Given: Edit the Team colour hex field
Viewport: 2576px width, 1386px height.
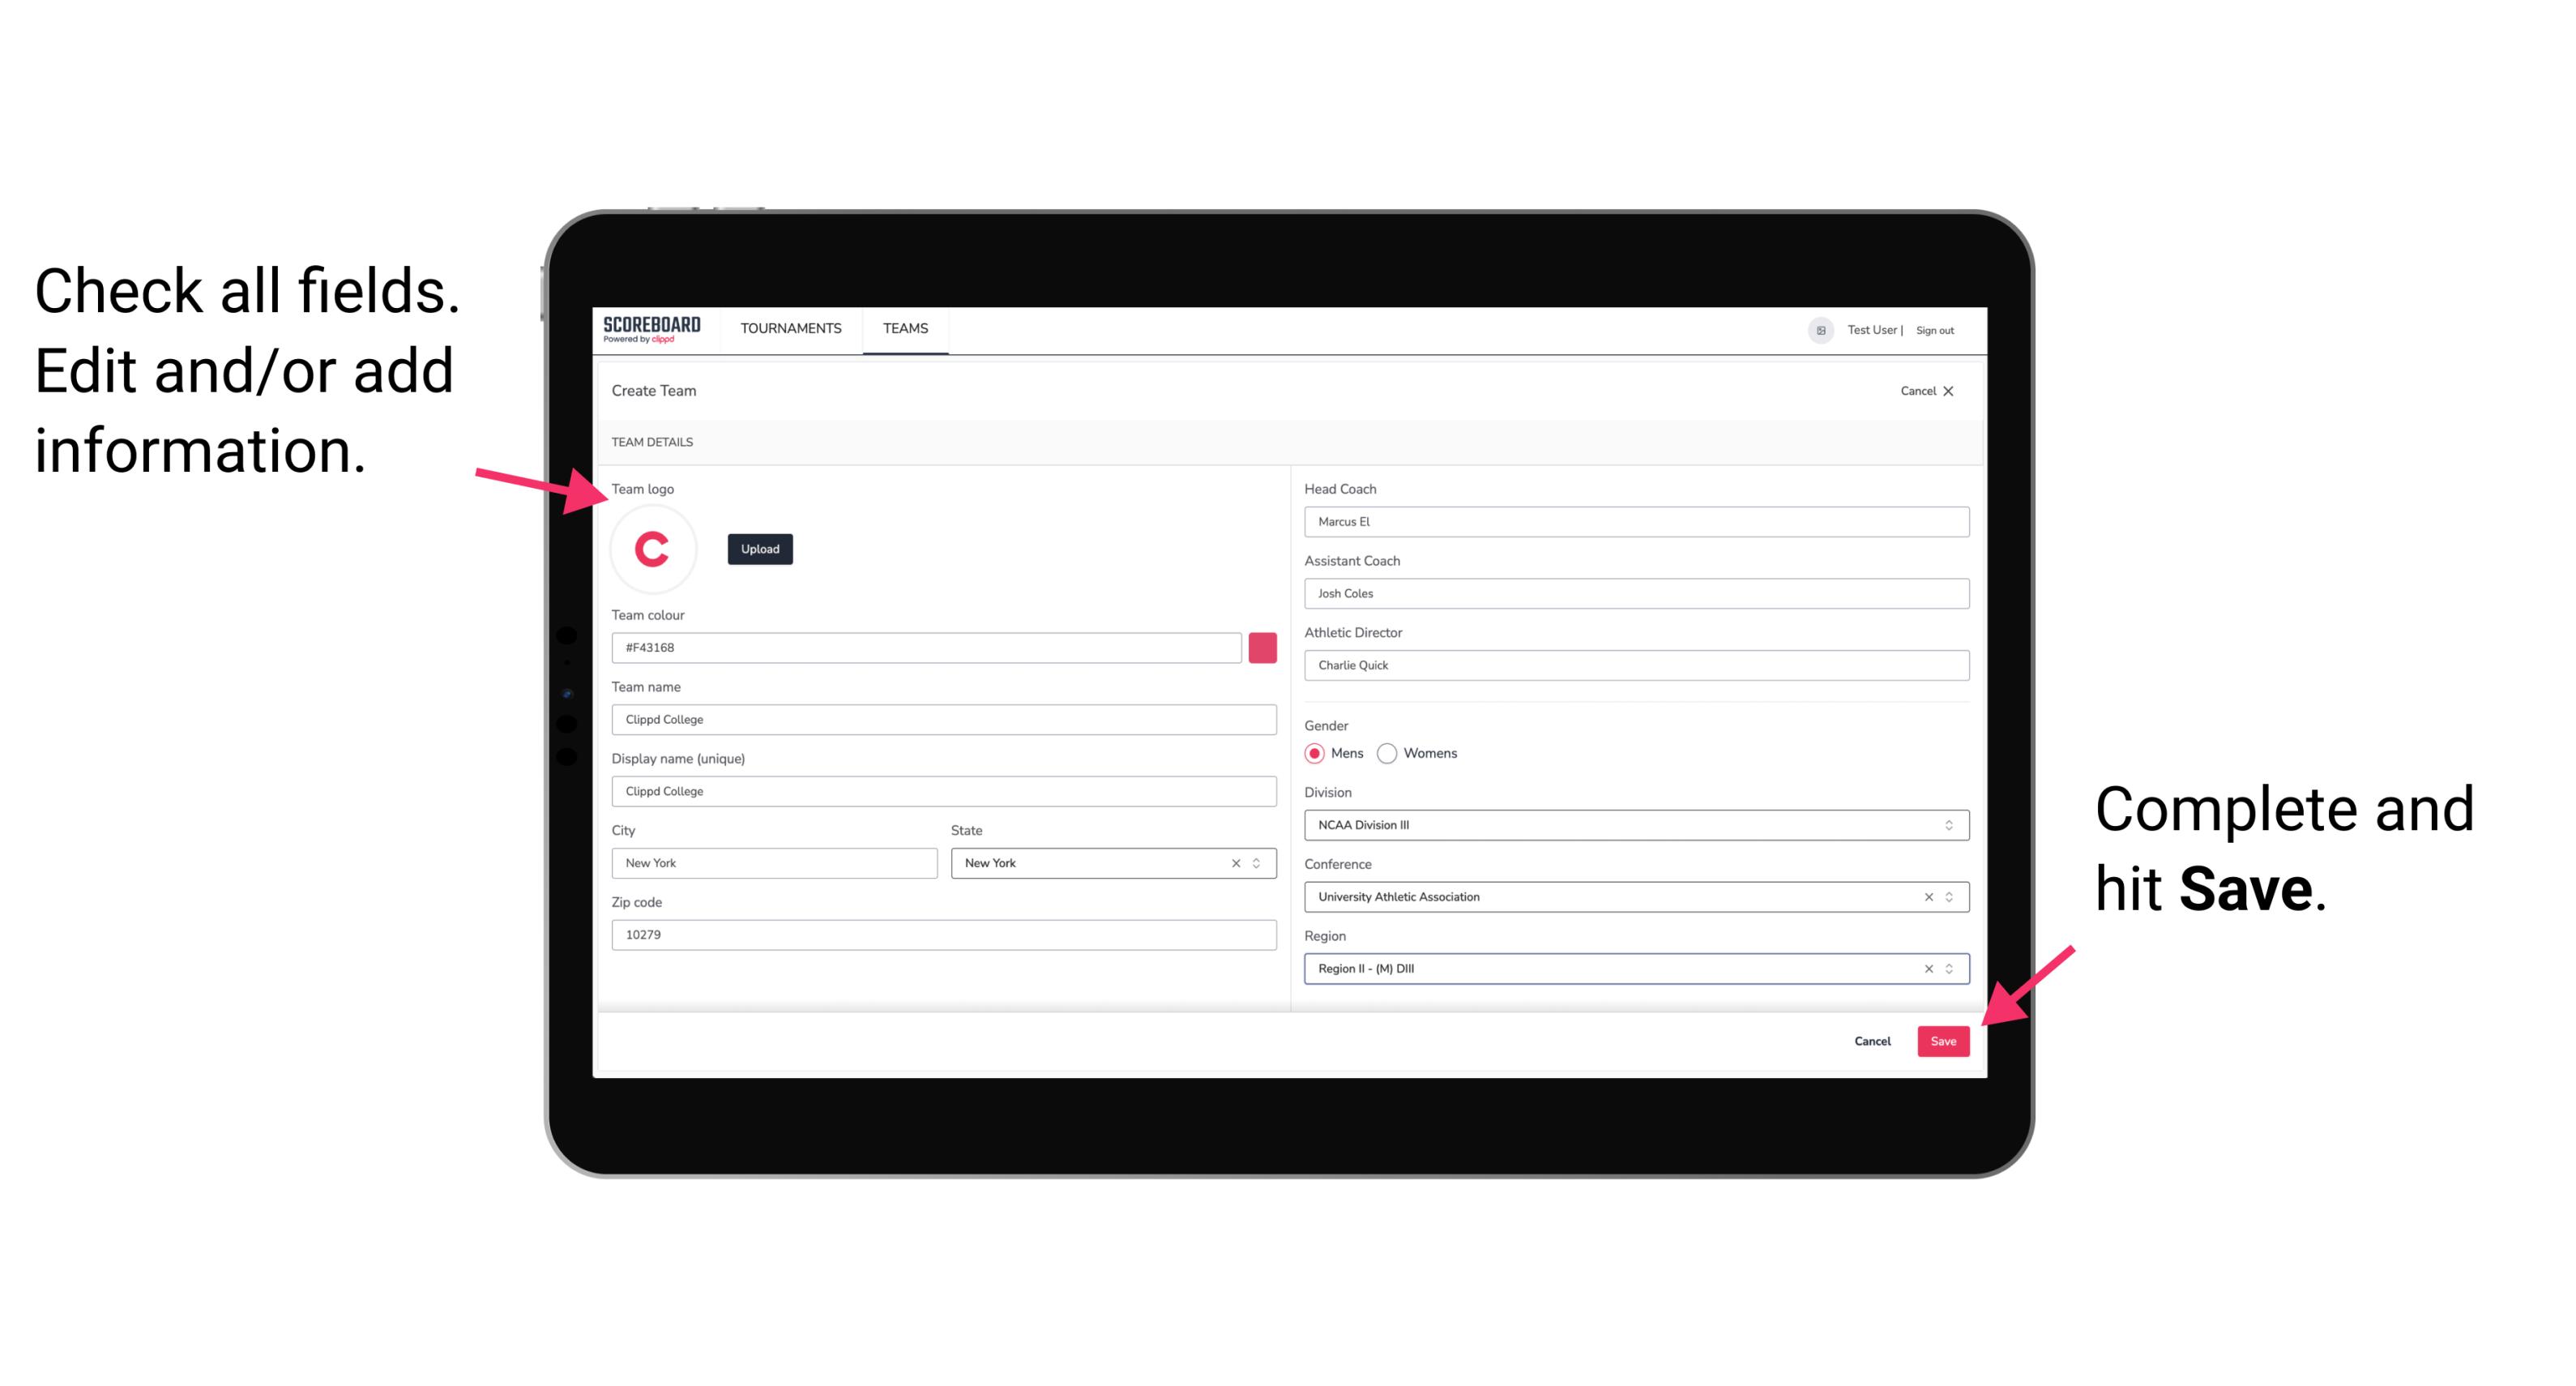Looking at the screenshot, I should pyautogui.click(x=926, y=647).
